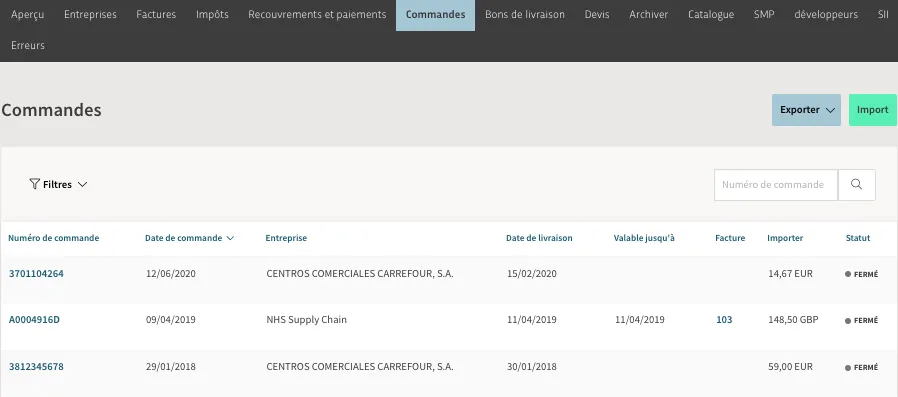This screenshot has height=397, width=898.
Task: Open the Aperçu tab
Action: [27, 14]
